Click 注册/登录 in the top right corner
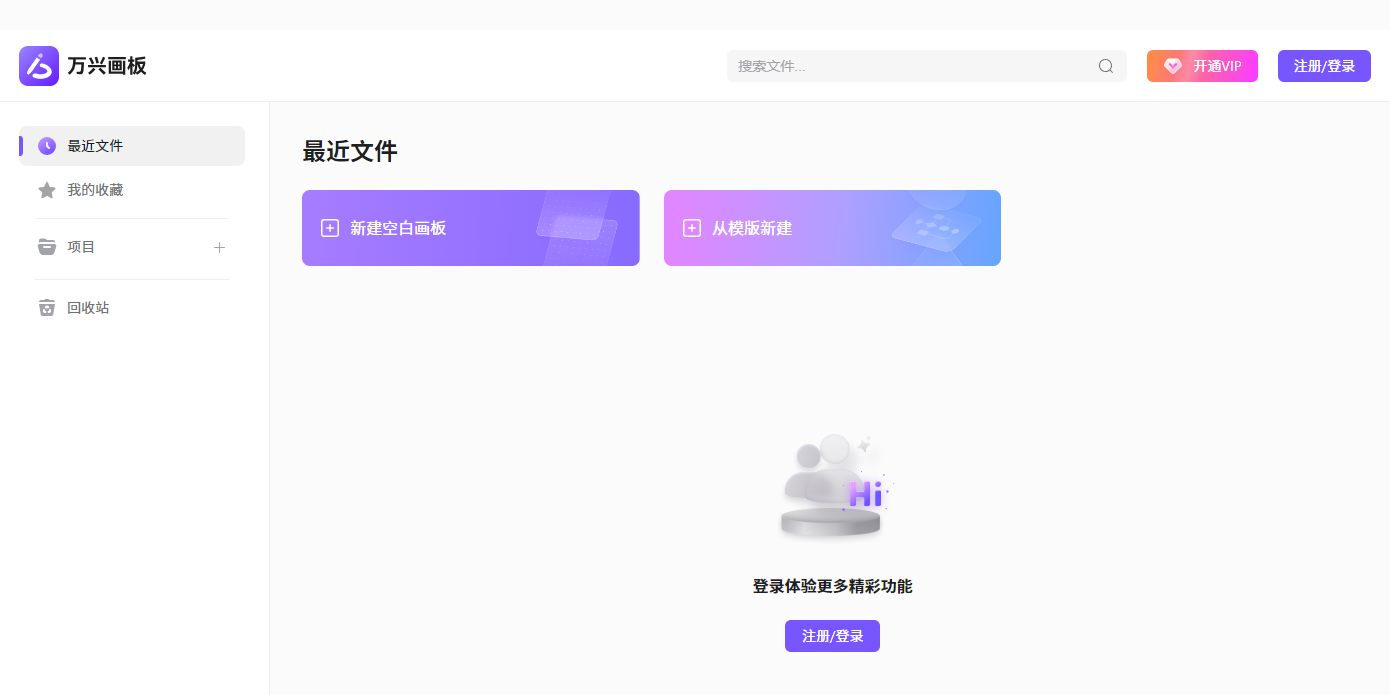Viewport: 1390px width, 695px height. point(1324,65)
